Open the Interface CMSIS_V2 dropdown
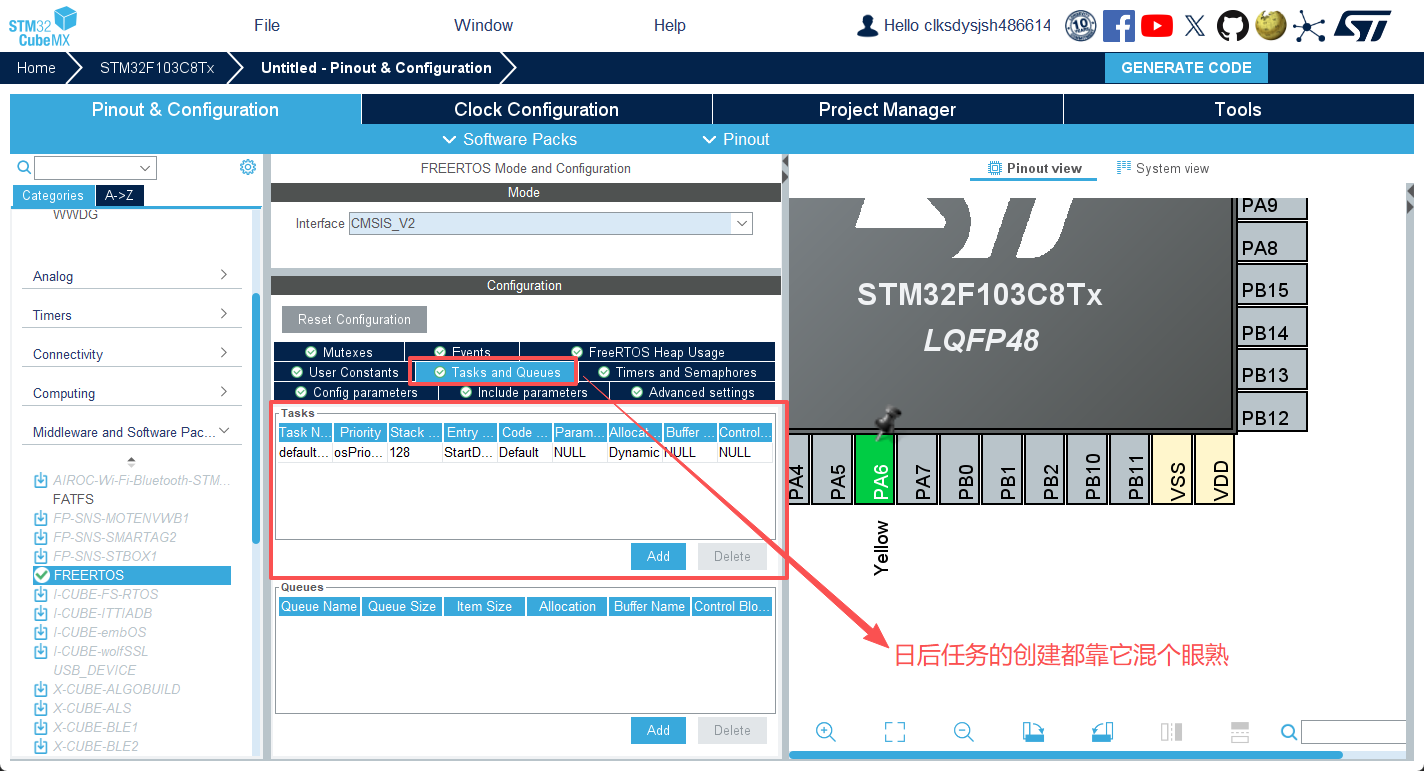The height and width of the screenshot is (771, 1424). (x=741, y=224)
